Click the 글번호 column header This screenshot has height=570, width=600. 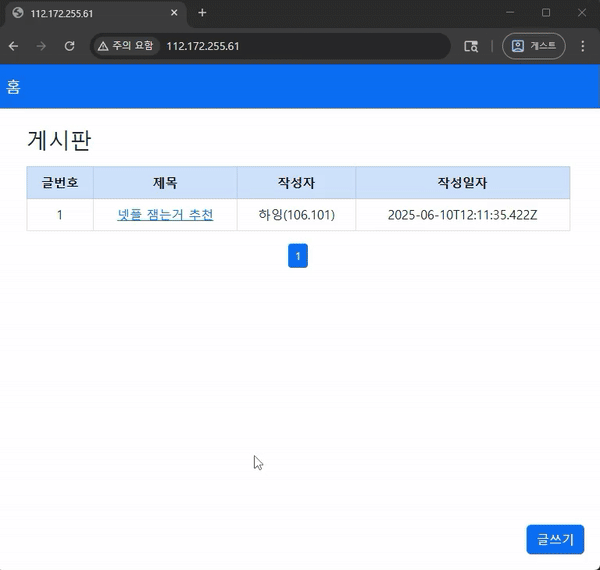tap(60, 182)
